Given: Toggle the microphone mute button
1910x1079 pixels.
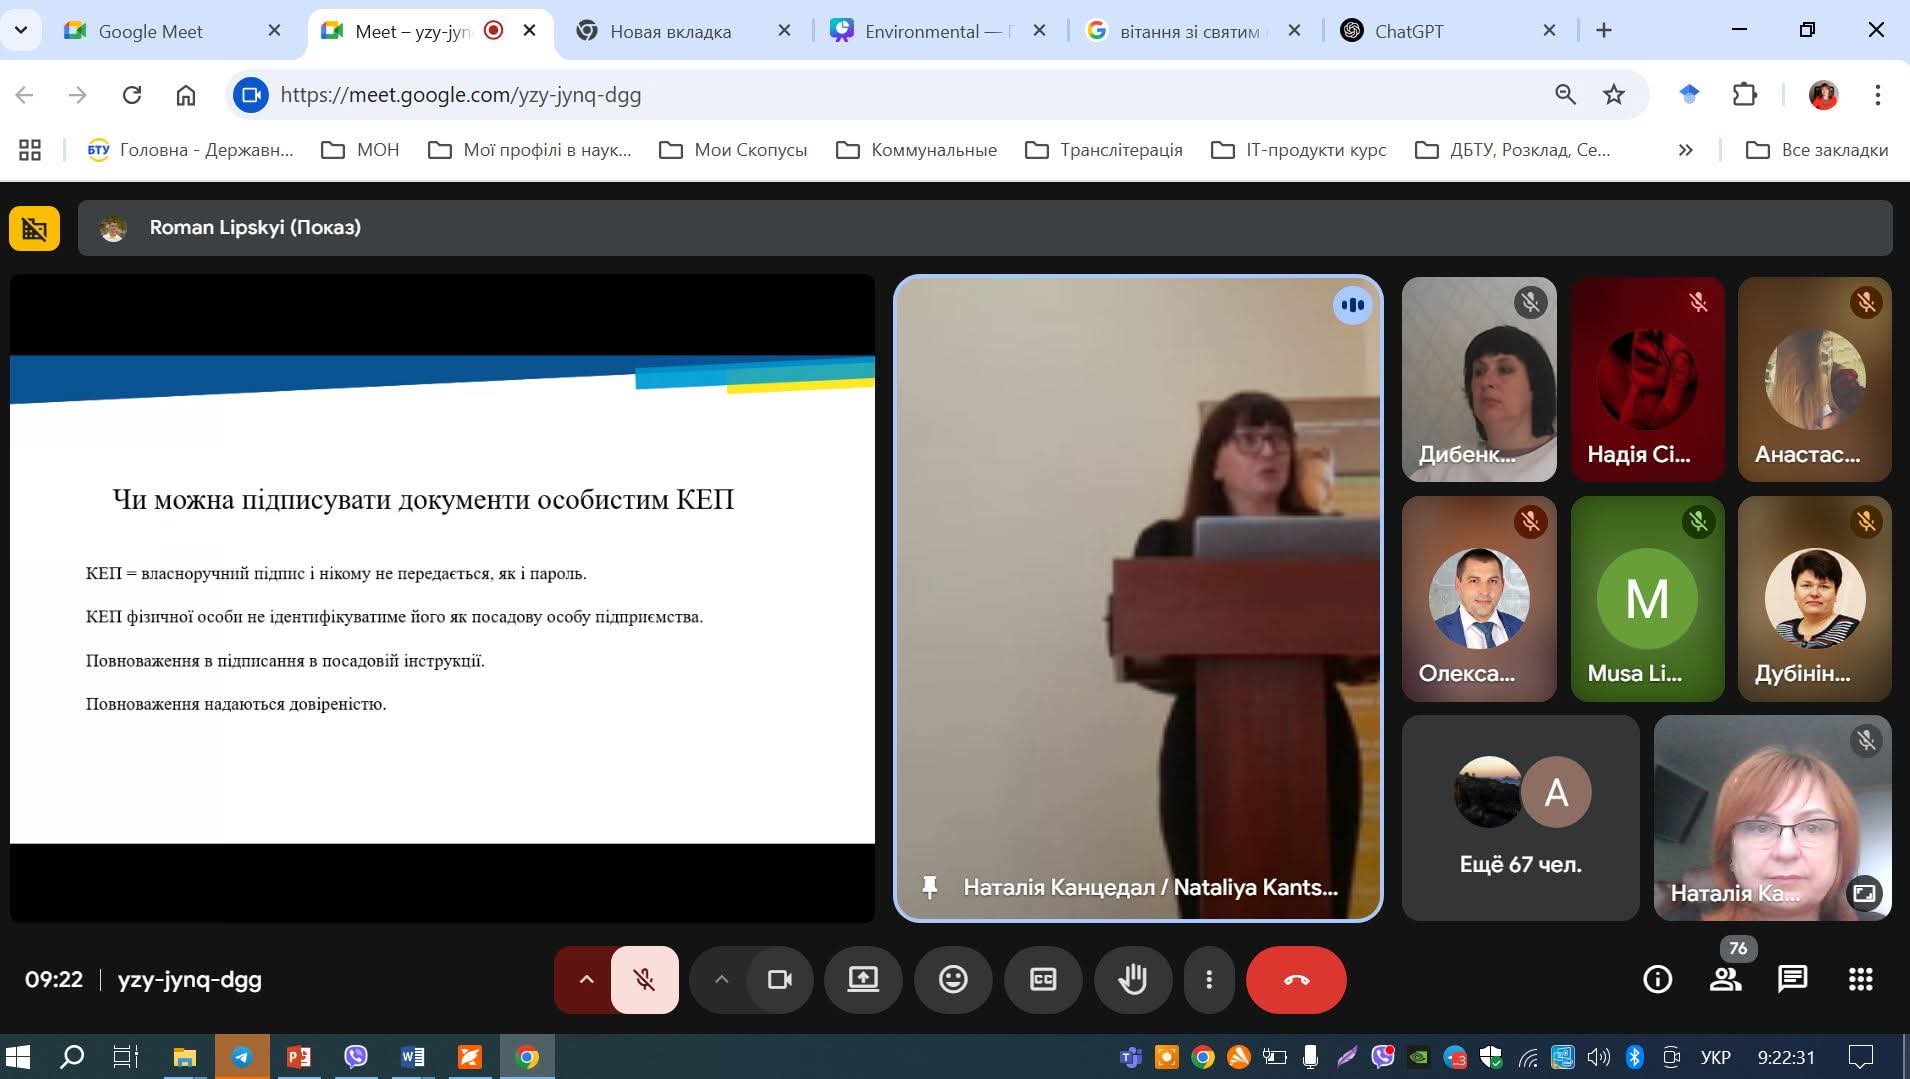Looking at the screenshot, I should tap(645, 980).
